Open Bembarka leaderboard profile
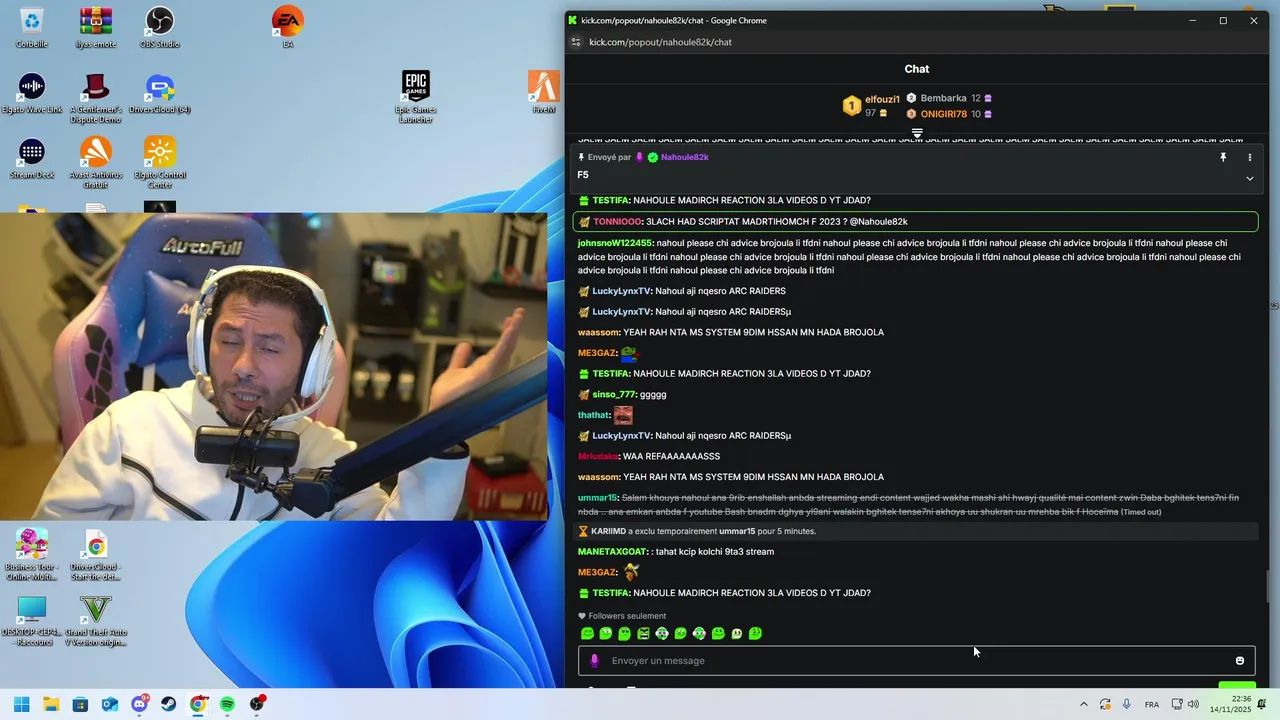This screenshot has width=1280, height=720. point(943,98)
